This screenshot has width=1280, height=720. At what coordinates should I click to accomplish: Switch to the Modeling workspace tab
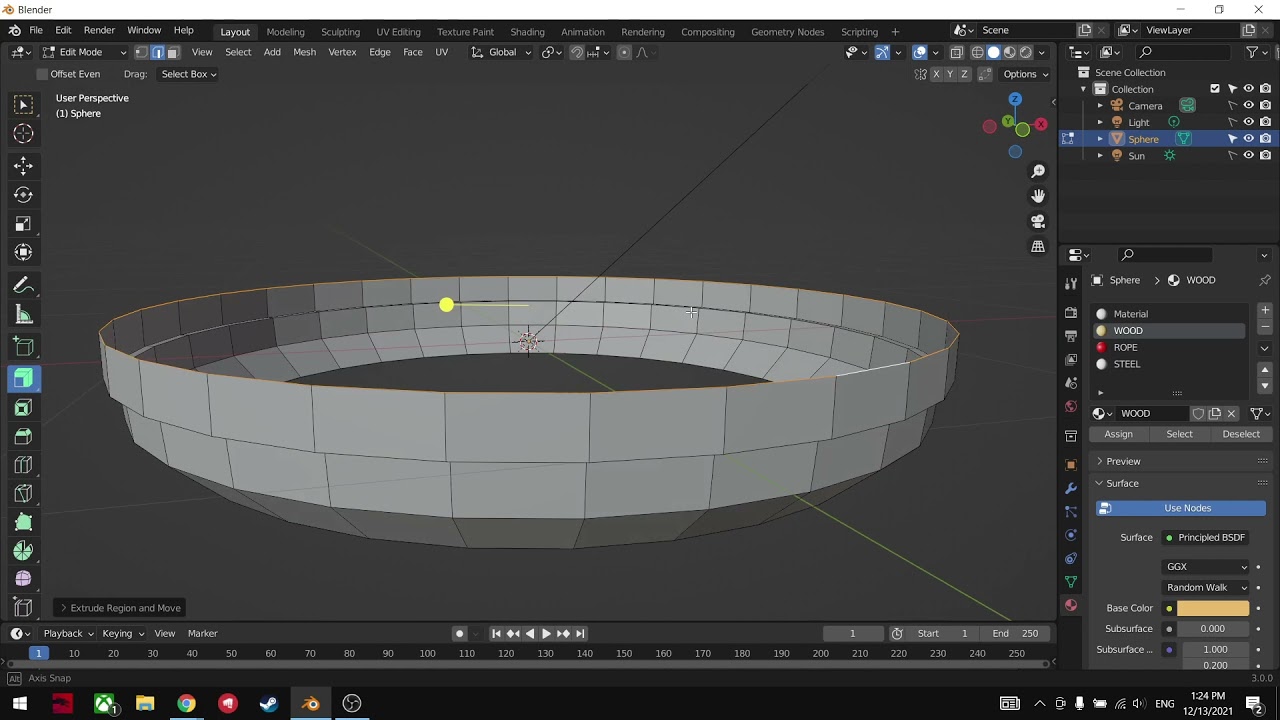285,32
